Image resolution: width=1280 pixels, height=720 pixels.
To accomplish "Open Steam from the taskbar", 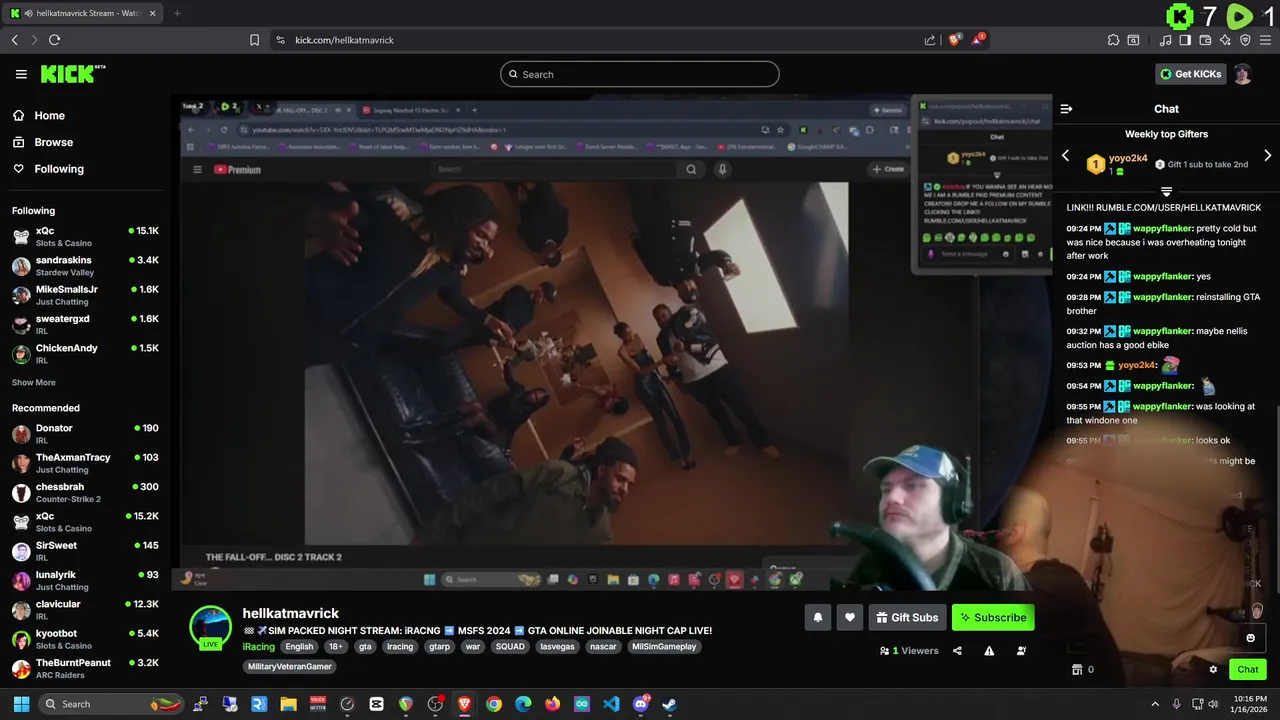I will (669, 704).
